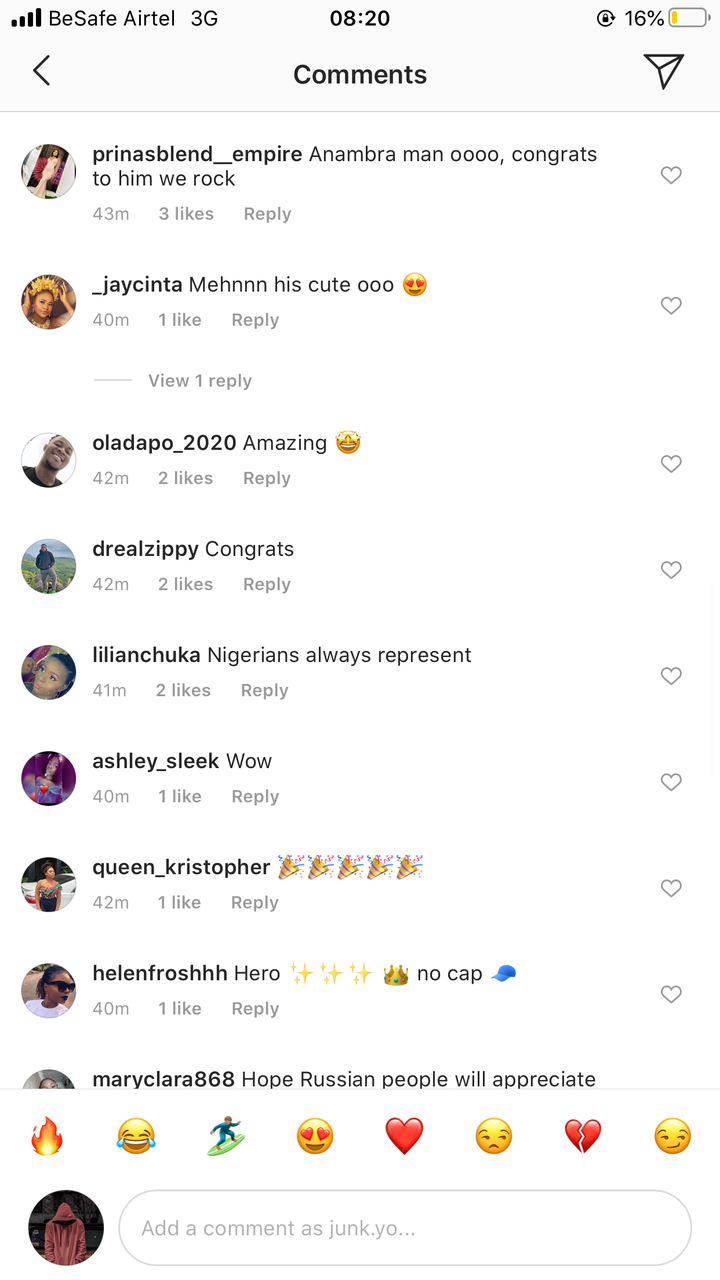Image resolution: width=720 pixels, height=1280 pixels.
Task: Open ashley_sleek's profile from username
Action: click(x=155, y=761)
